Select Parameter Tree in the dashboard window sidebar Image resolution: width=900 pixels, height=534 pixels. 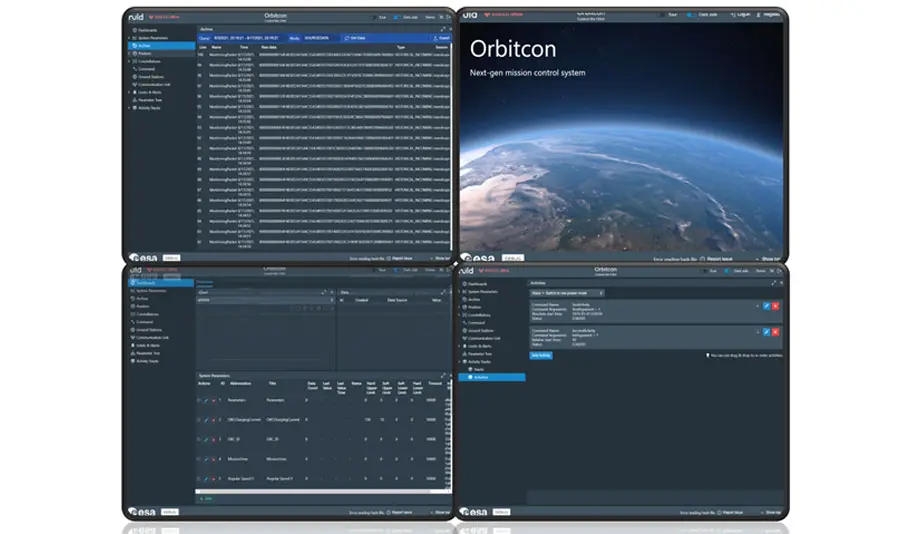(x=150, y=352)
